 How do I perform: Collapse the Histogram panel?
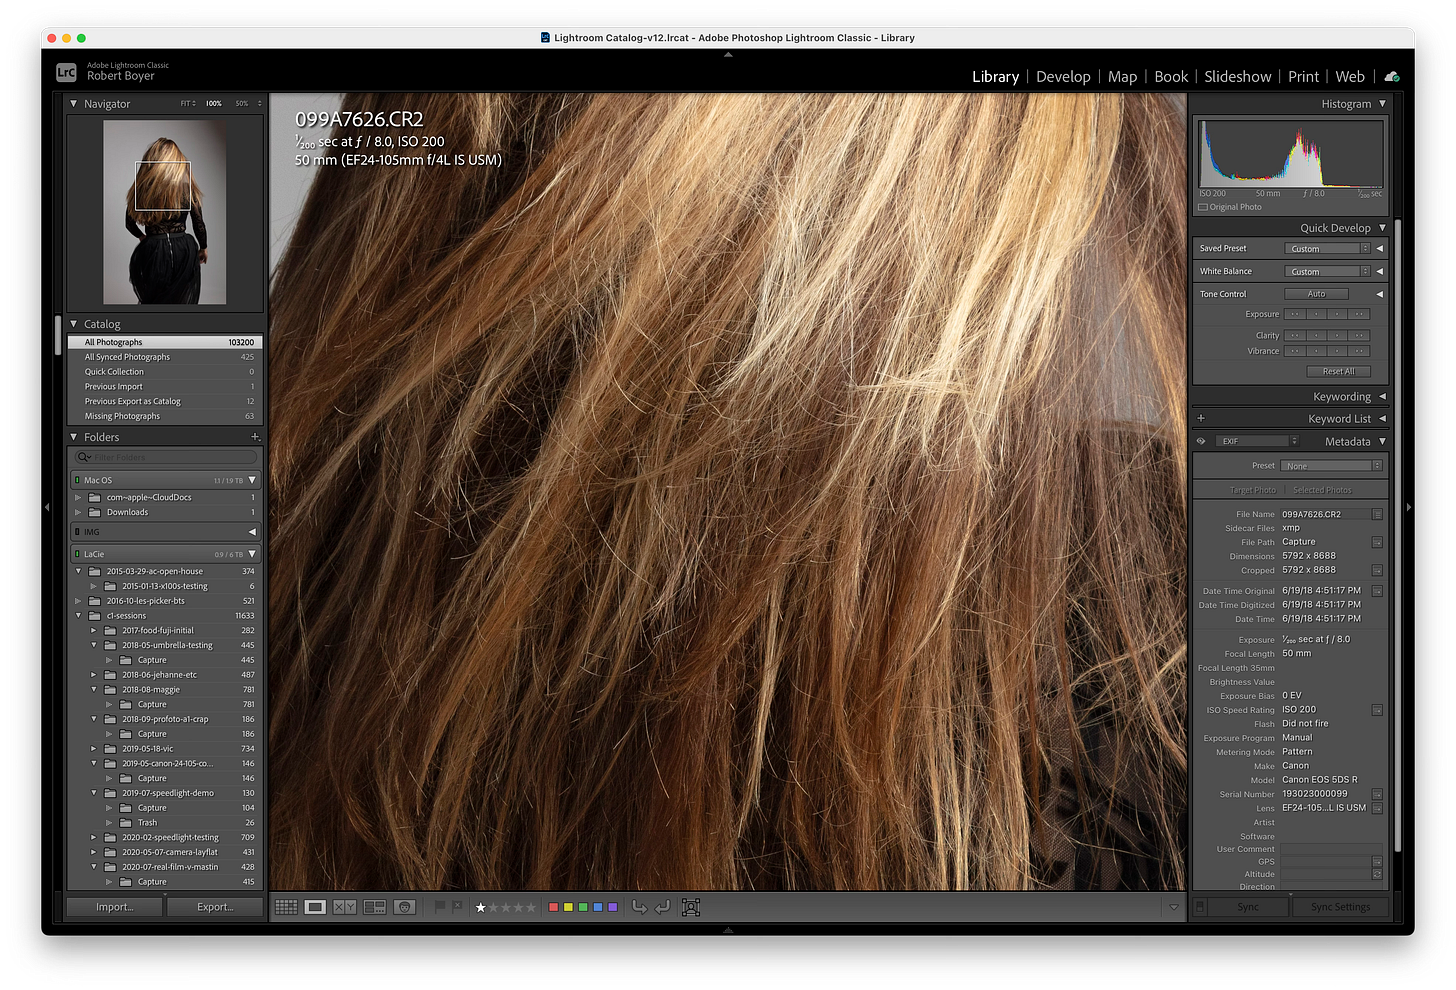click(x=1383, y=104)
